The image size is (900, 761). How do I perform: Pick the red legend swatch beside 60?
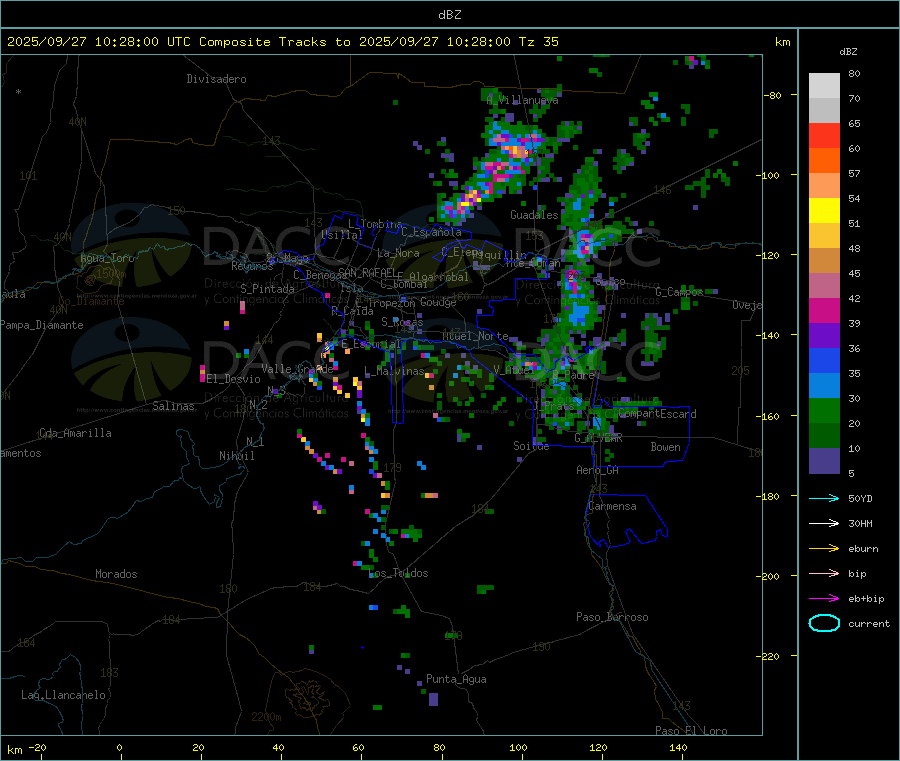click(x=824, y=135)
